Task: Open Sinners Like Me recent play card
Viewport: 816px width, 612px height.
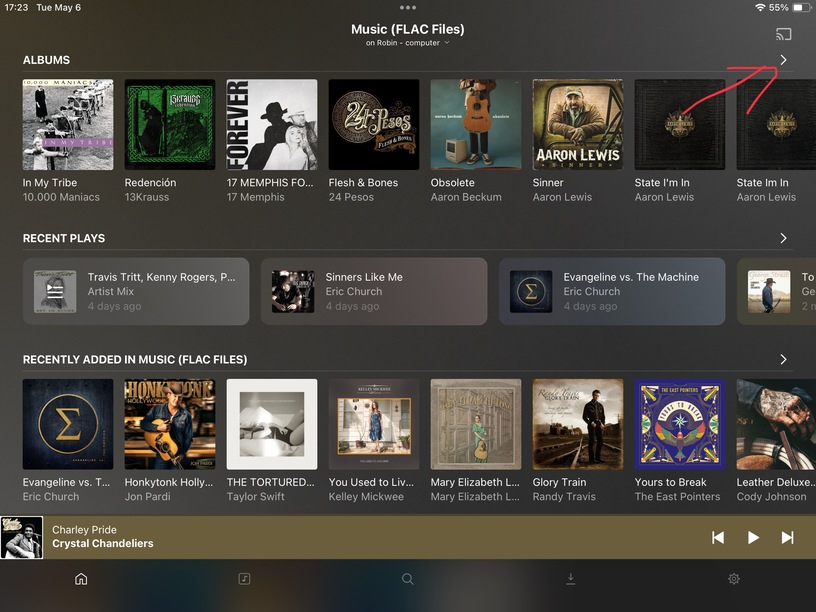Action: tap(374, 291)
